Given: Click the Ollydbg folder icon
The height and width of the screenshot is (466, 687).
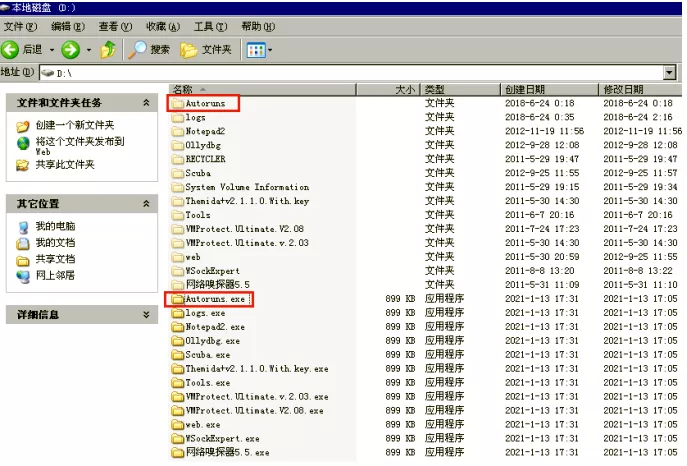Looking at the screenshot, I should point(177,145).
